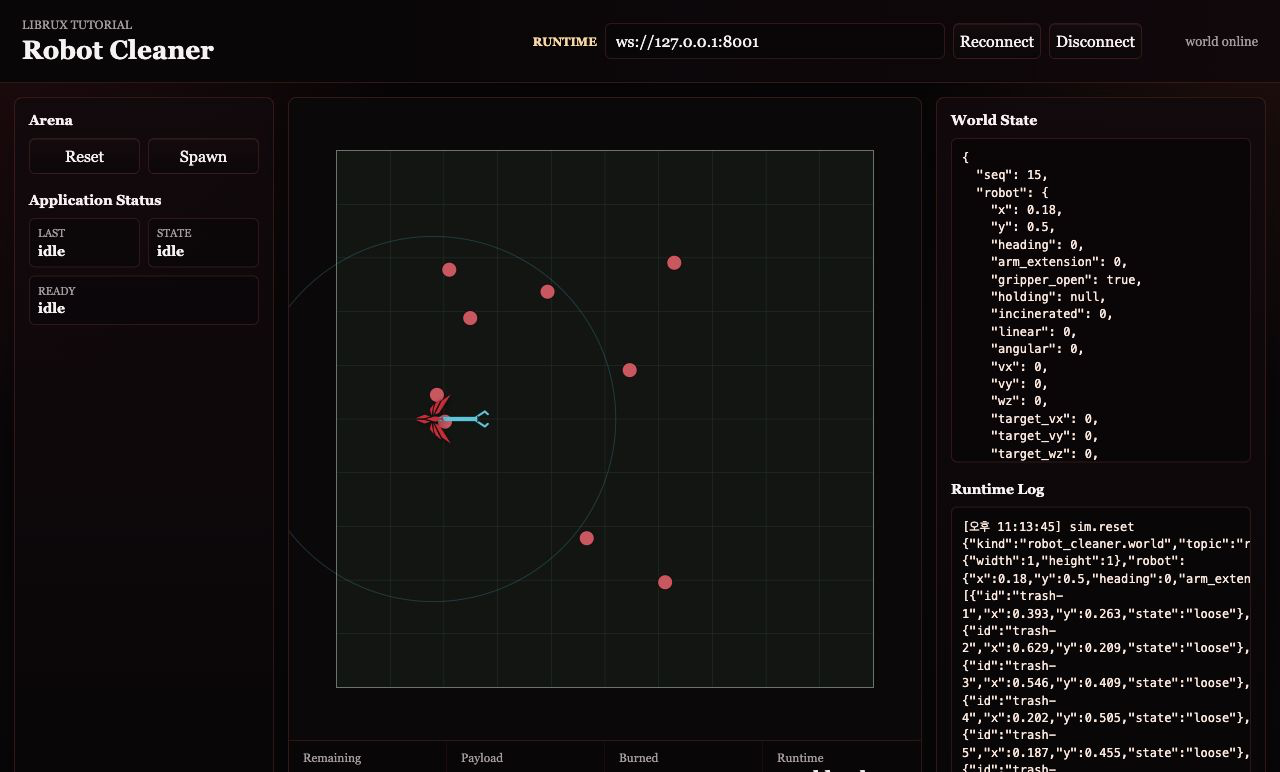Click the "LIBRUX TUTORIAL" label
Image resolution: width=1280 pixels, height=772 pixels.
coord(77,24)
